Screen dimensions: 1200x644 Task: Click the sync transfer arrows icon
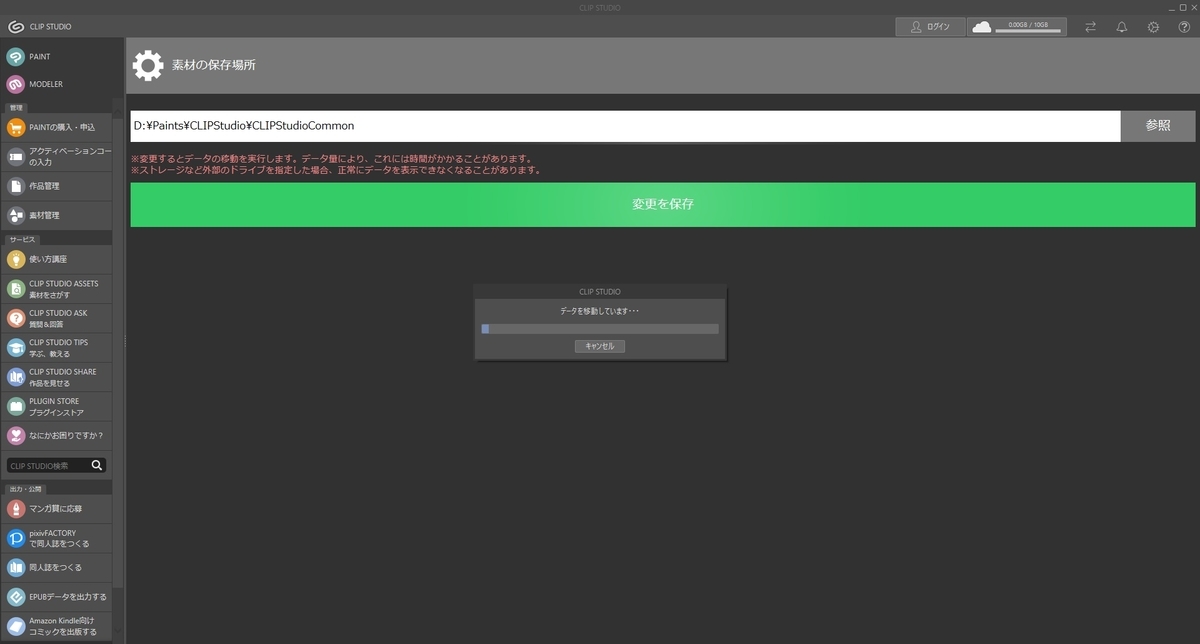tap(1090, 26)
